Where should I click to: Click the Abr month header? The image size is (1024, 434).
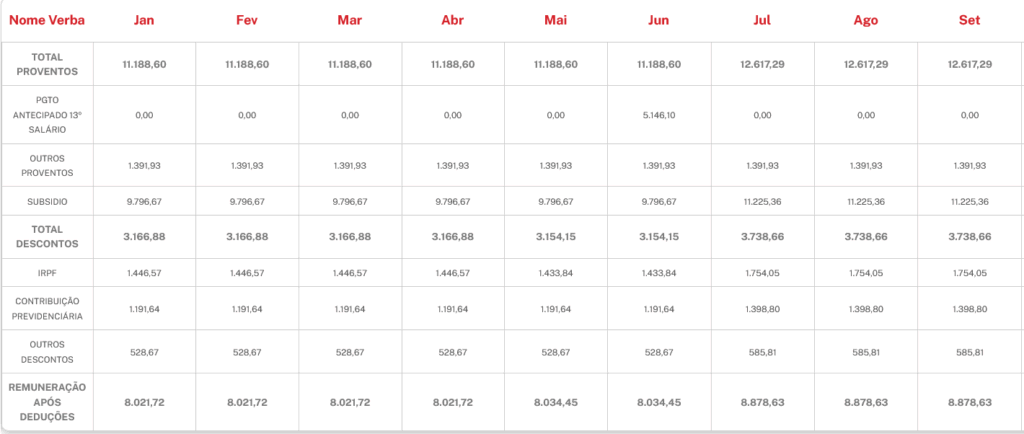point(452,20)
